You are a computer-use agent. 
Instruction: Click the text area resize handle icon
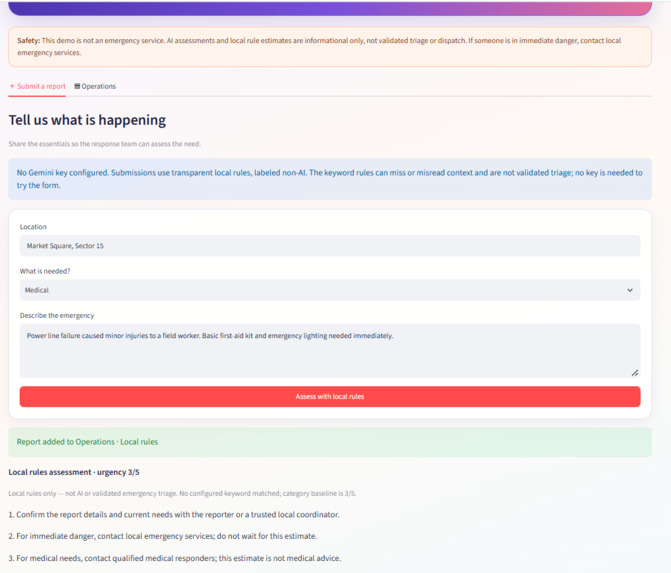click(635, 373)
